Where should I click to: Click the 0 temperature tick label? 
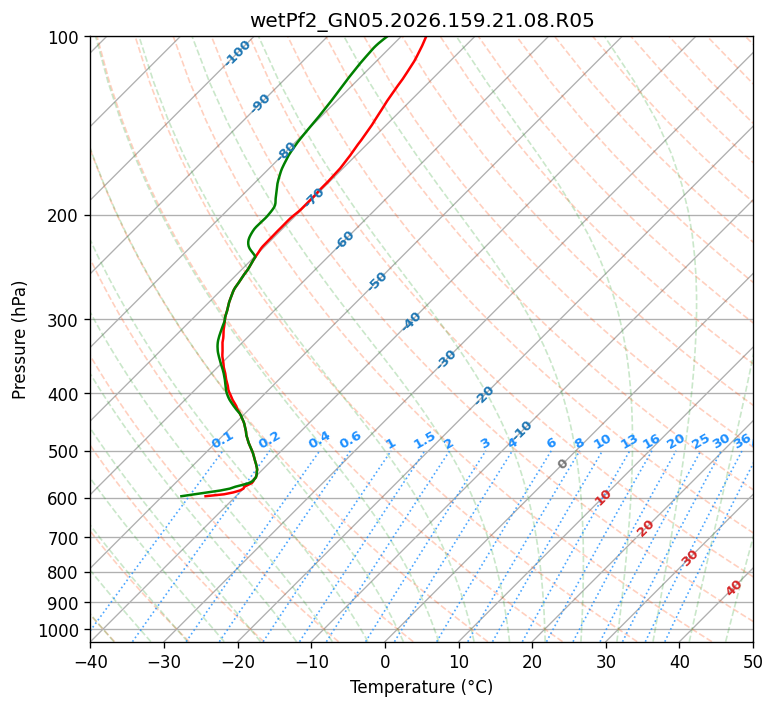[x=385, y=661]
